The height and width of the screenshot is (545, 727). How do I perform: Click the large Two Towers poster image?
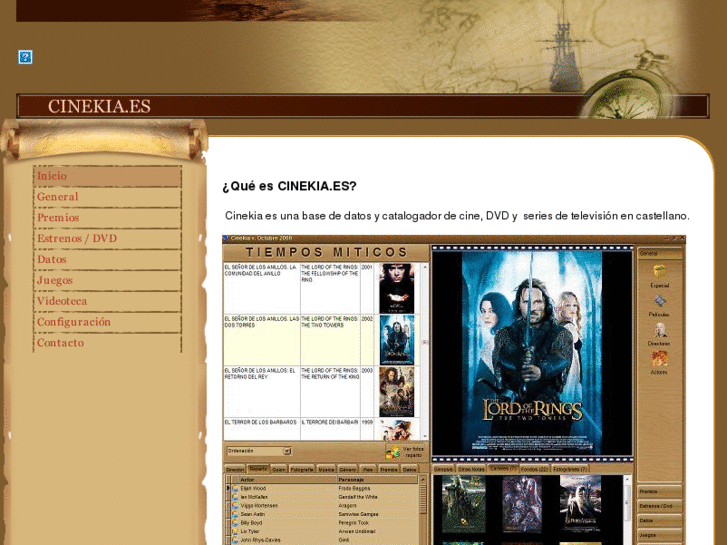click(x=532, y=353)
